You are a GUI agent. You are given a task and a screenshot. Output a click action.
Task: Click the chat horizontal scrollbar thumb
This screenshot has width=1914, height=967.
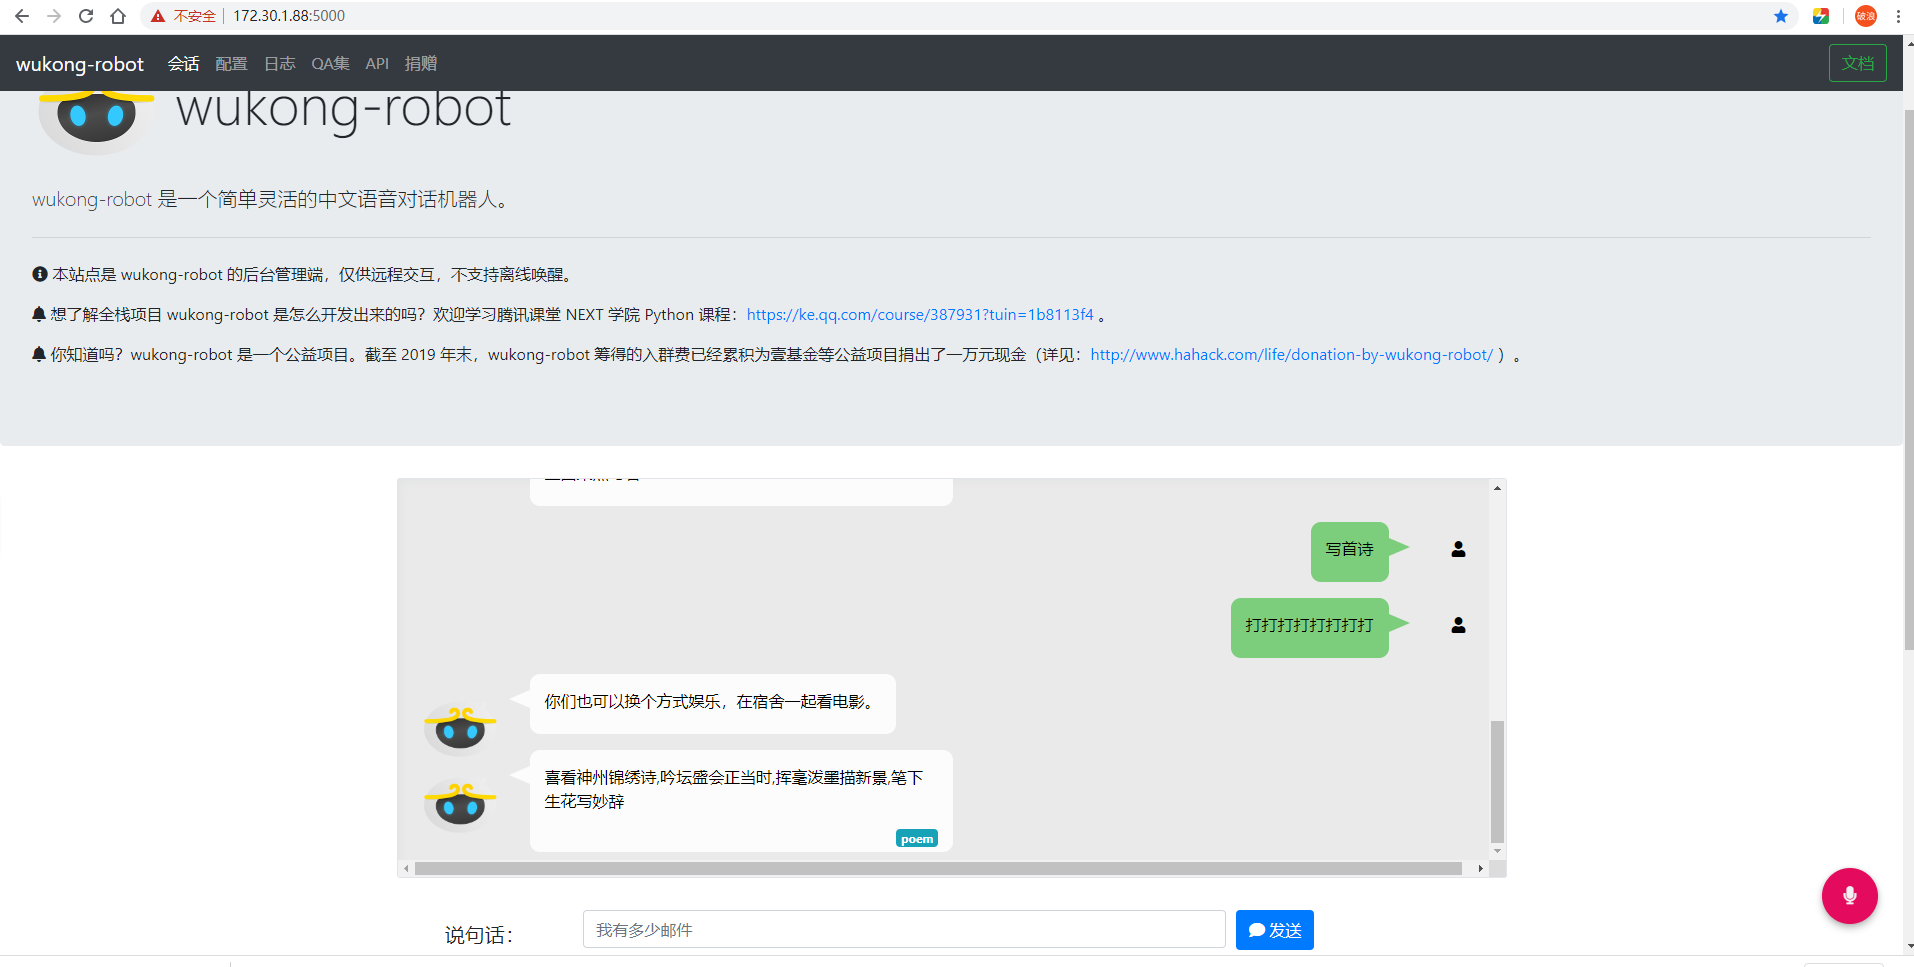[x=938, y=868]
